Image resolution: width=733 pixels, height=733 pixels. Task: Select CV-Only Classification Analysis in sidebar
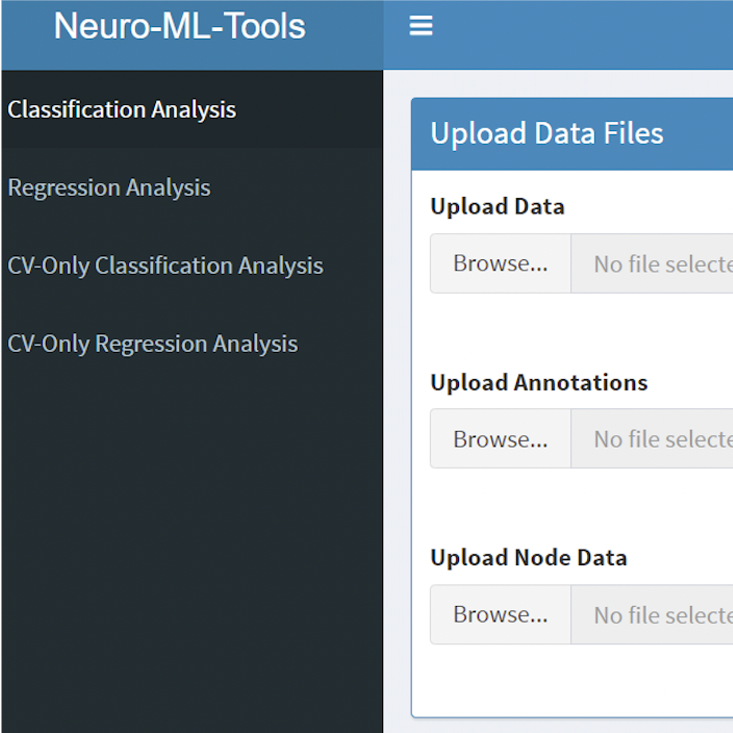click(x=165, y=266)
